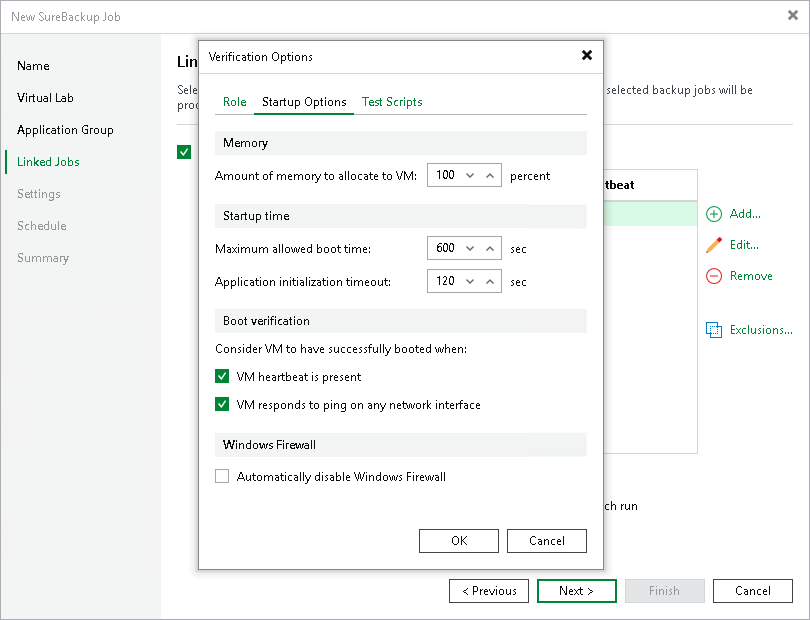Toggle VM heartbeat is present checkbox
The width and height of the screenshot is (810, 620).
222,376
